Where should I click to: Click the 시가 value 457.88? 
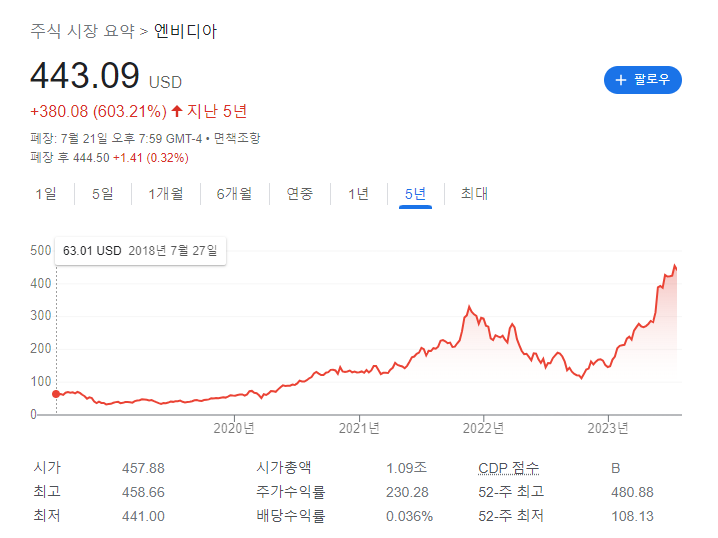[143, 468]
